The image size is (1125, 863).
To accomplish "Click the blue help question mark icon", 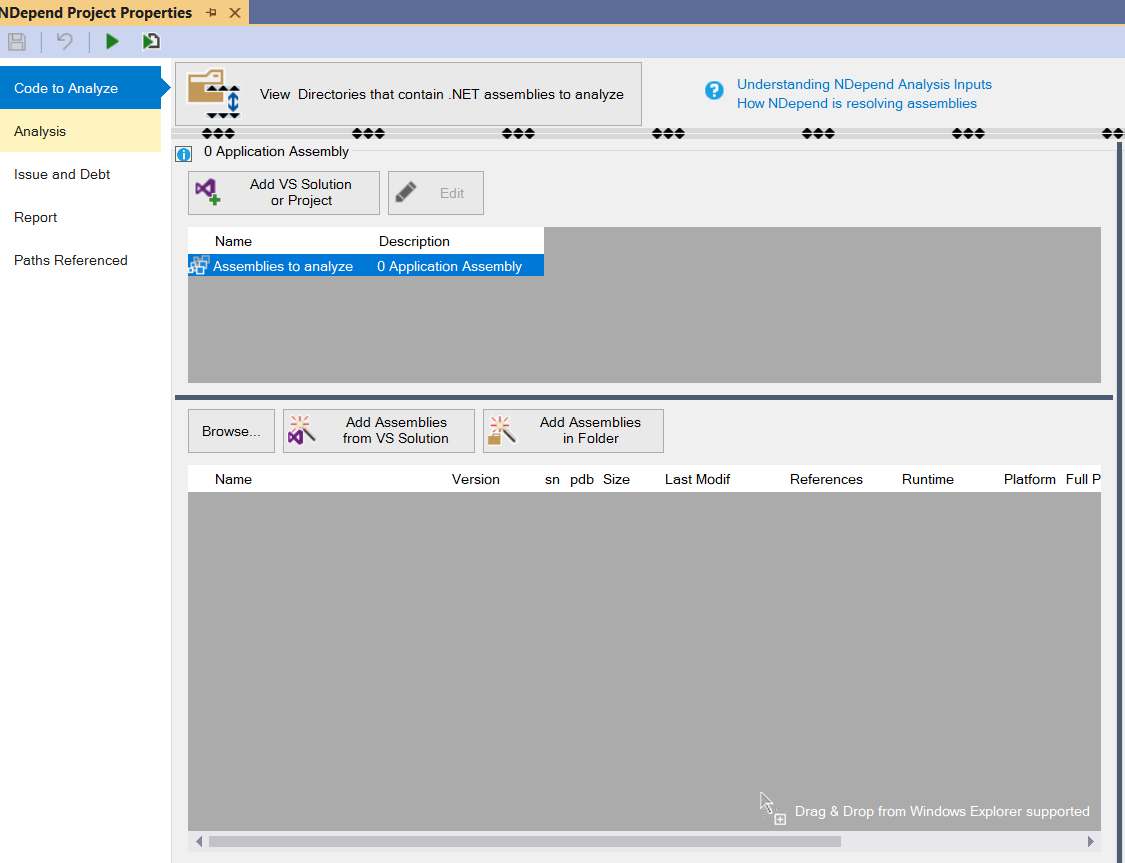I will point(714,90).
